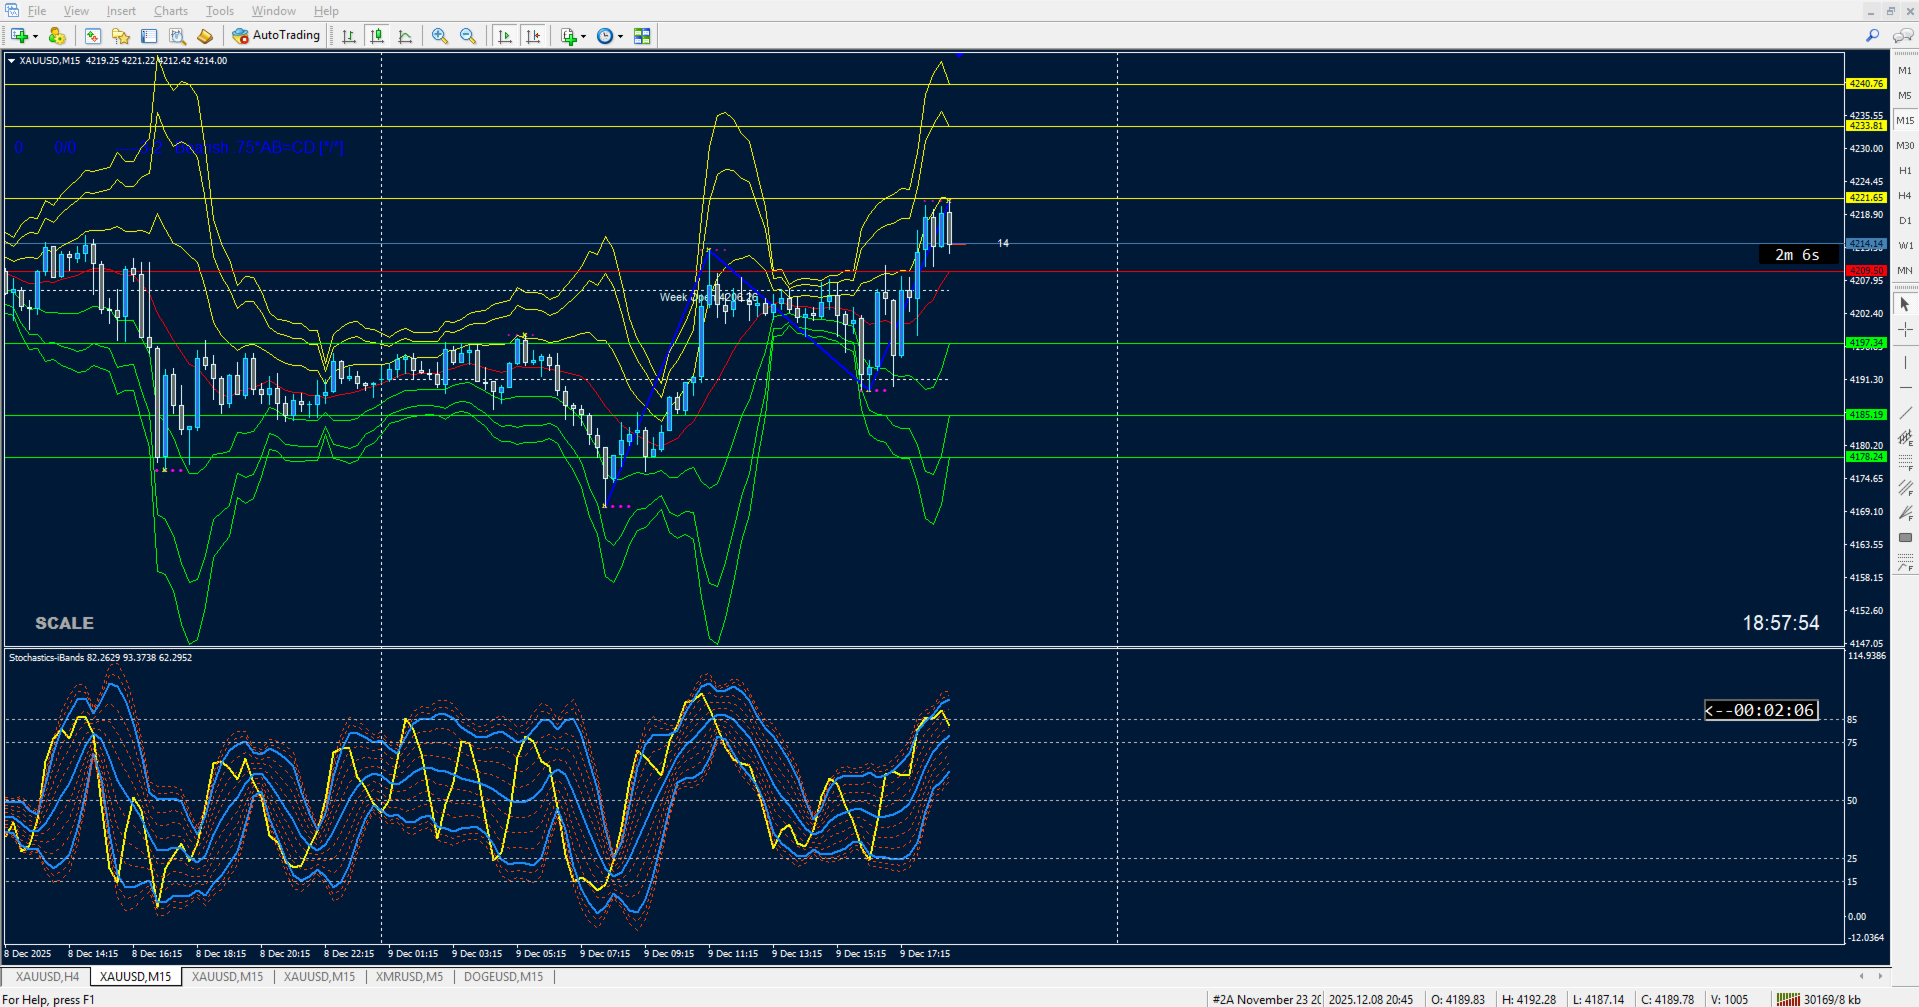Expand the XAUUSD,M15 chart title triangle
Viewport: 1919px width, 1007px height.
pyautogui.click(x=11, y=61)
